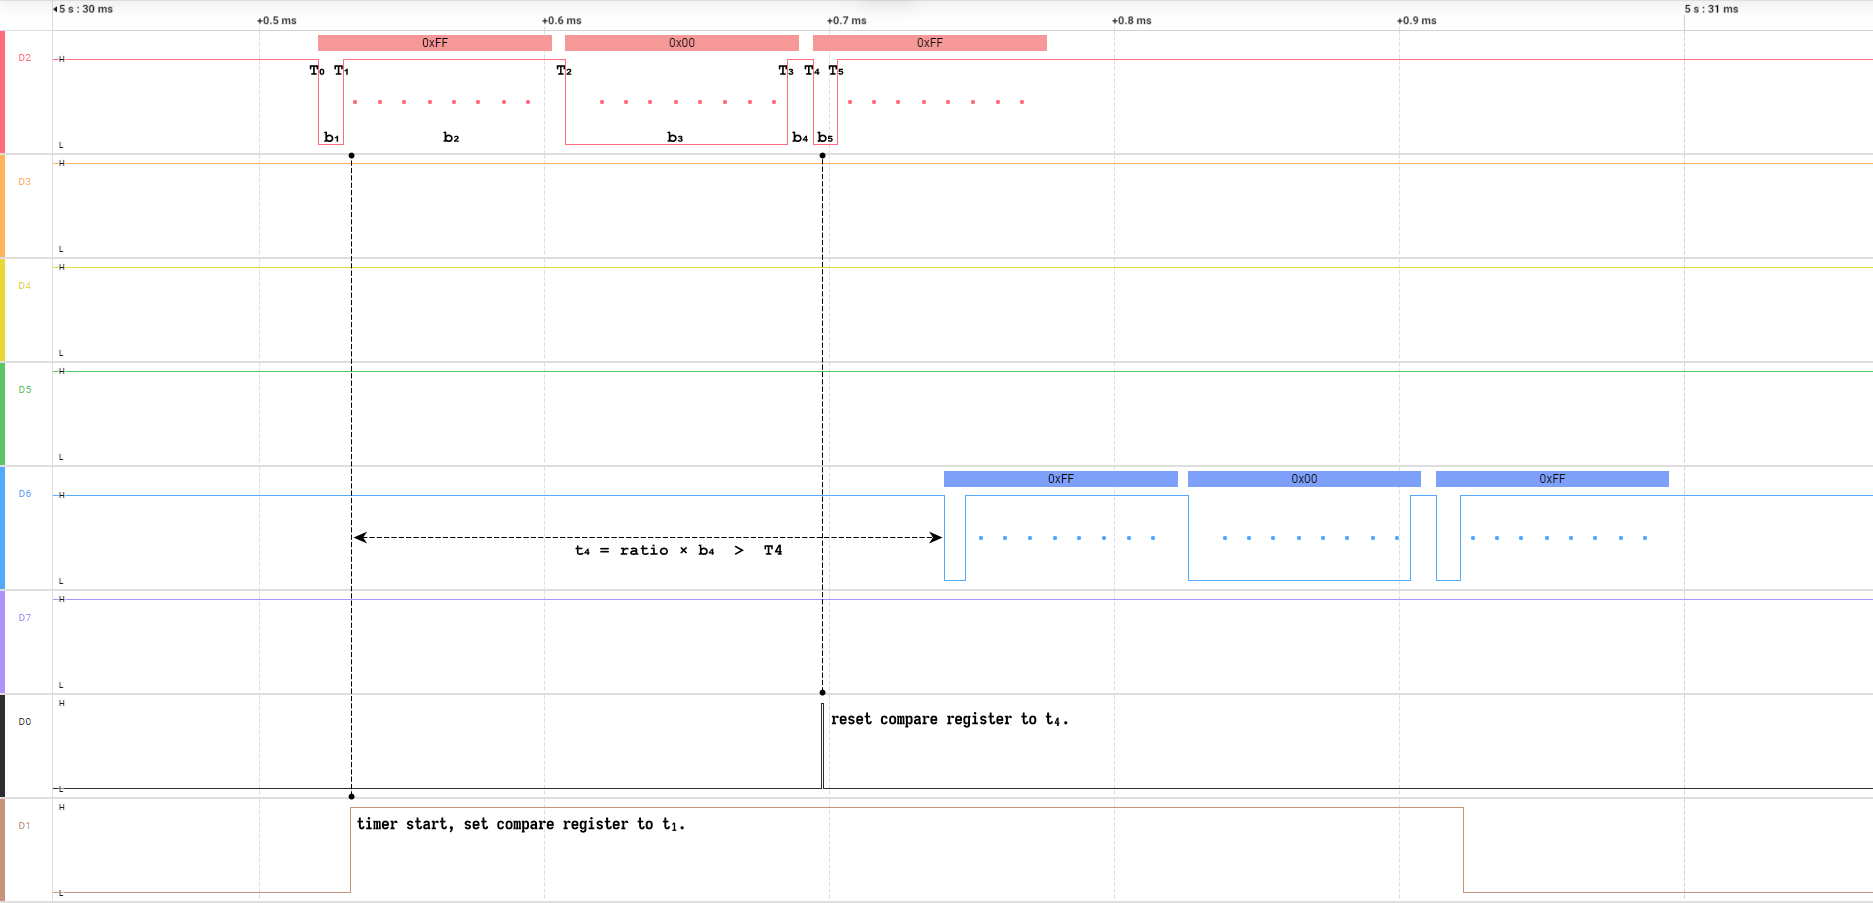Select the 5 s : 31 ms ruler label
1873x903 pixels.
tap(1711, 9)
